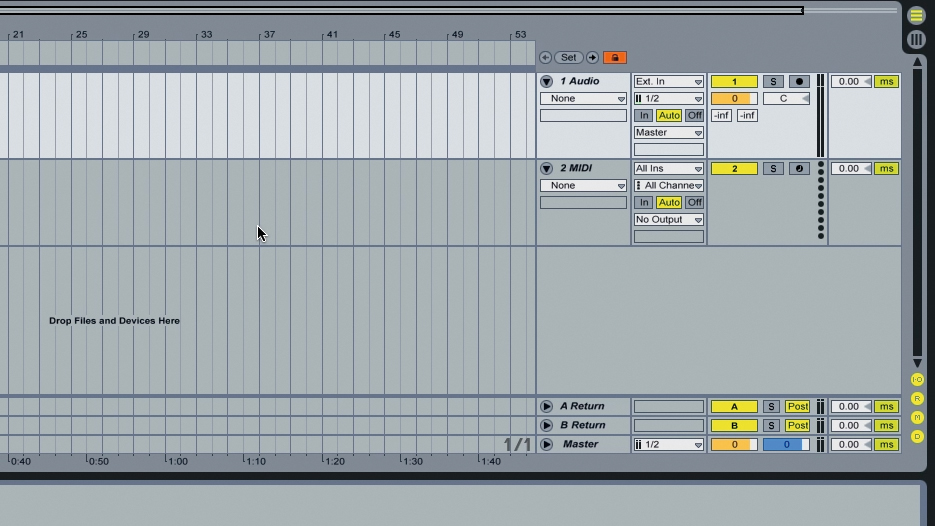Screen dimensions: 935x526
Task: Show/hide Returns section R icon
Action: [x=917, y=398]
